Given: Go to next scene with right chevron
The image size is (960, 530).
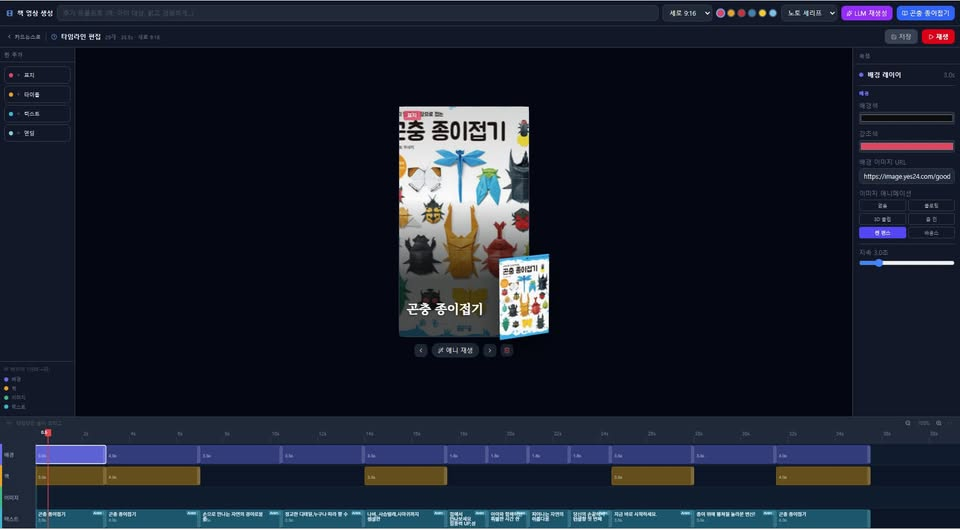Looking at the screenshot, I should click(489, 351).
